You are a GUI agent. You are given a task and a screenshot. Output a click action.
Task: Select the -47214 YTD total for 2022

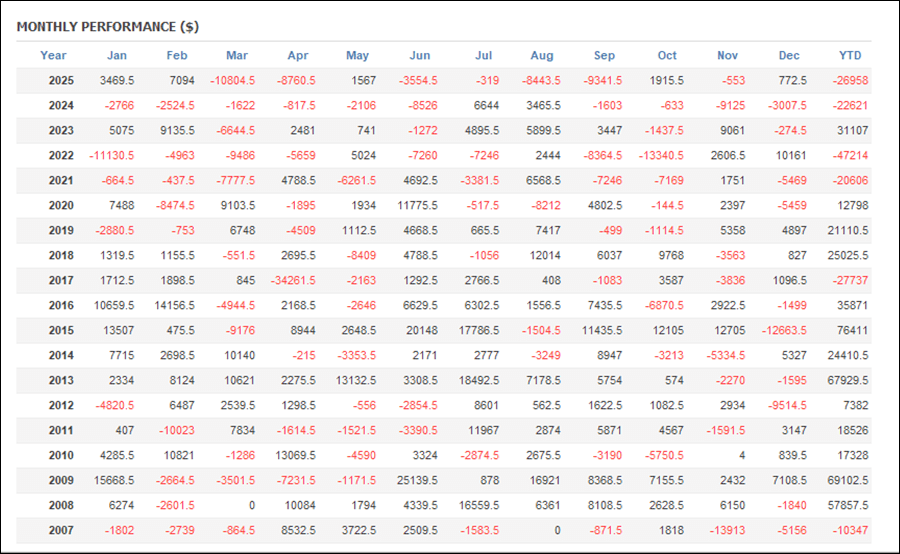coord(852,155)
